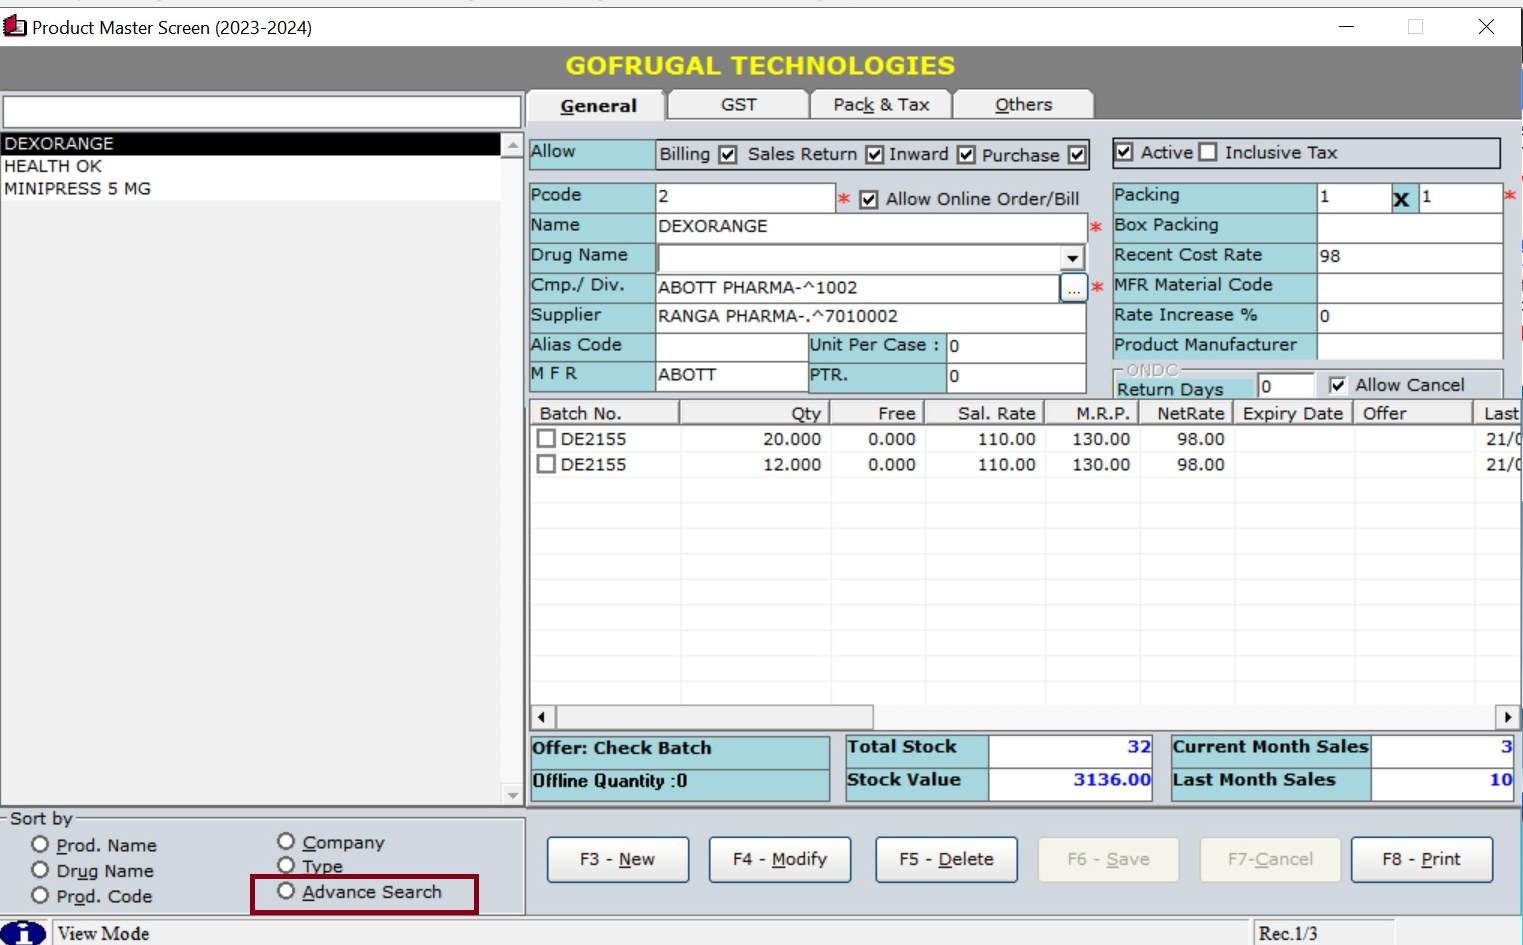Screen dimensions: 1523x945
Task: Open company lookup ellipsis button
Action: click(1072, 288)
